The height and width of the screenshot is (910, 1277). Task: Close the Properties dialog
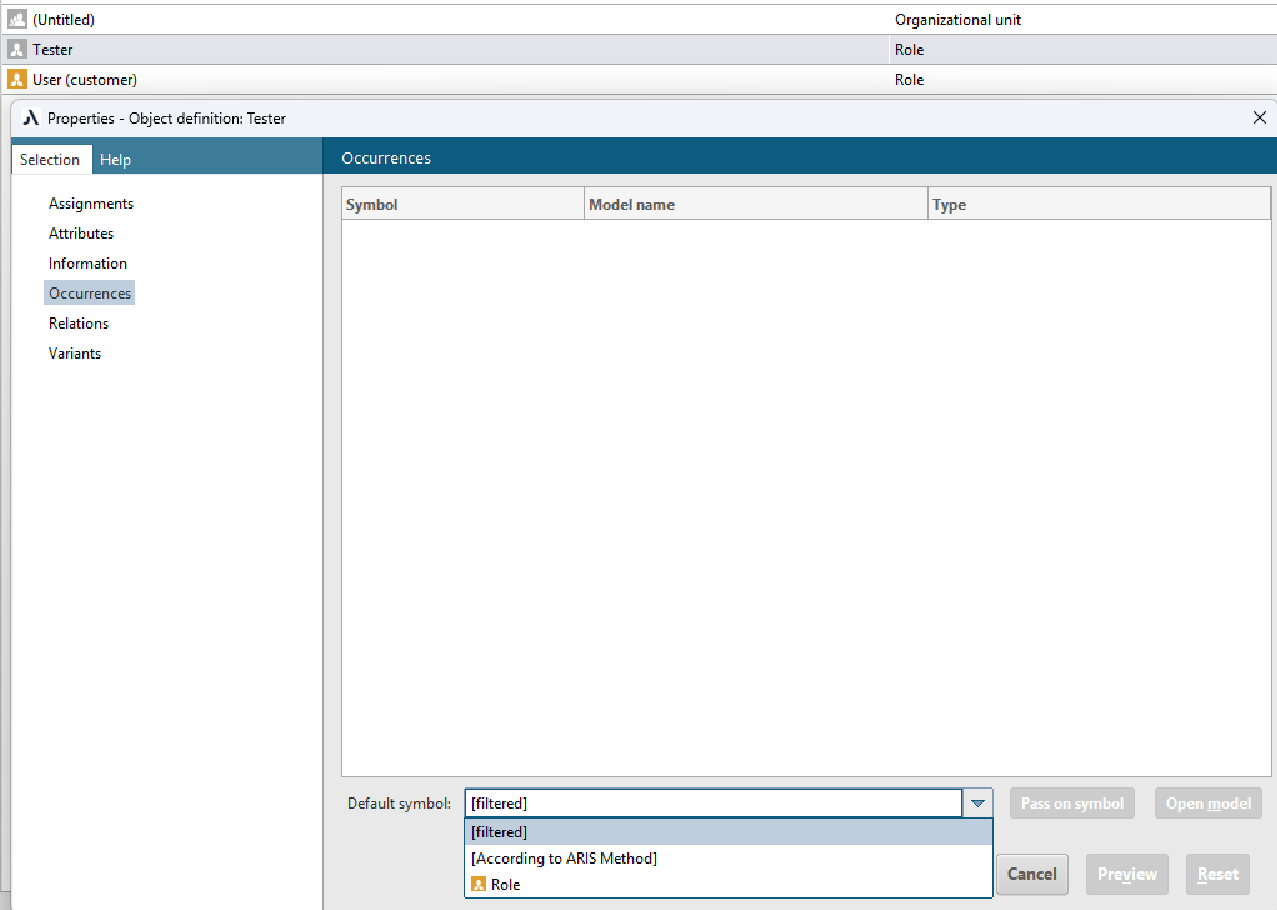1259,118
